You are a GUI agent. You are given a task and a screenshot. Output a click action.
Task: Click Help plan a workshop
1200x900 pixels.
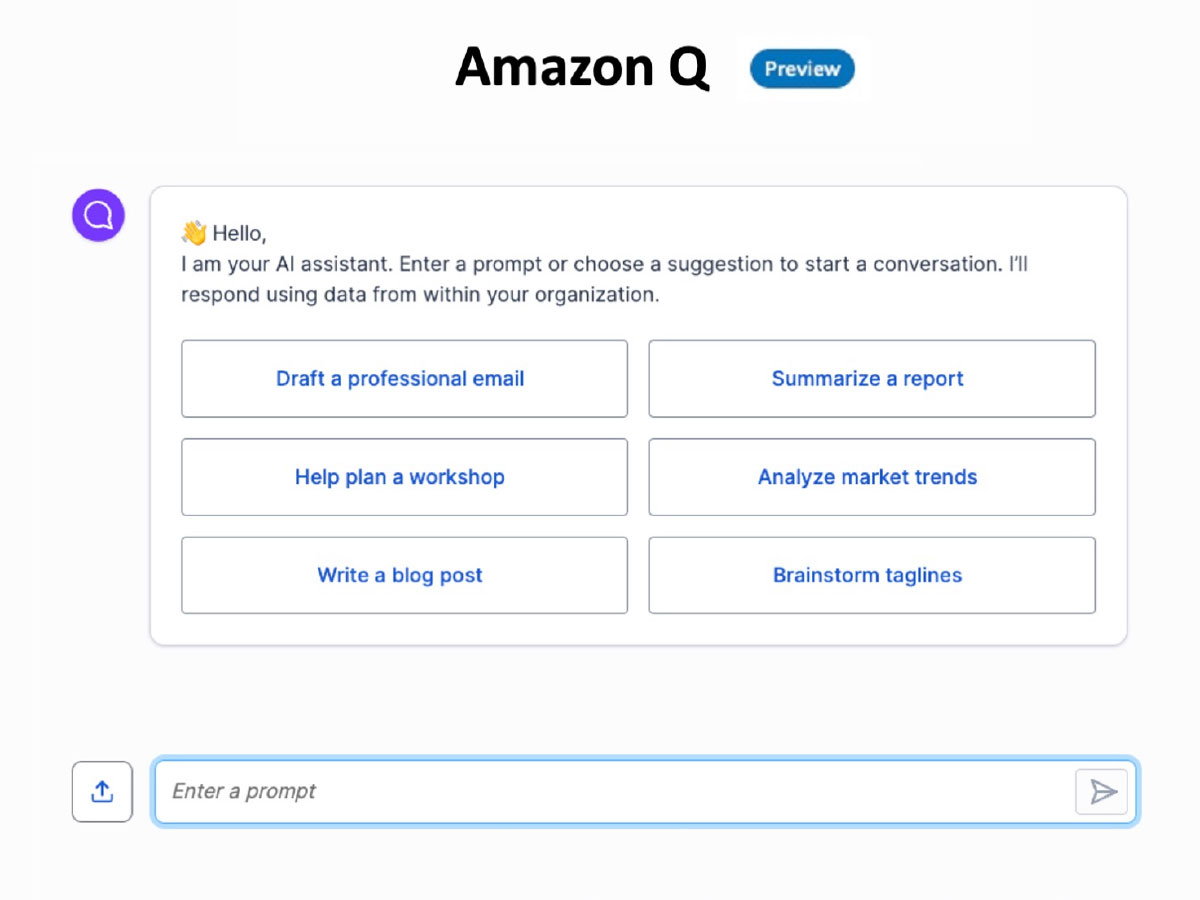[x=402, y=477]
